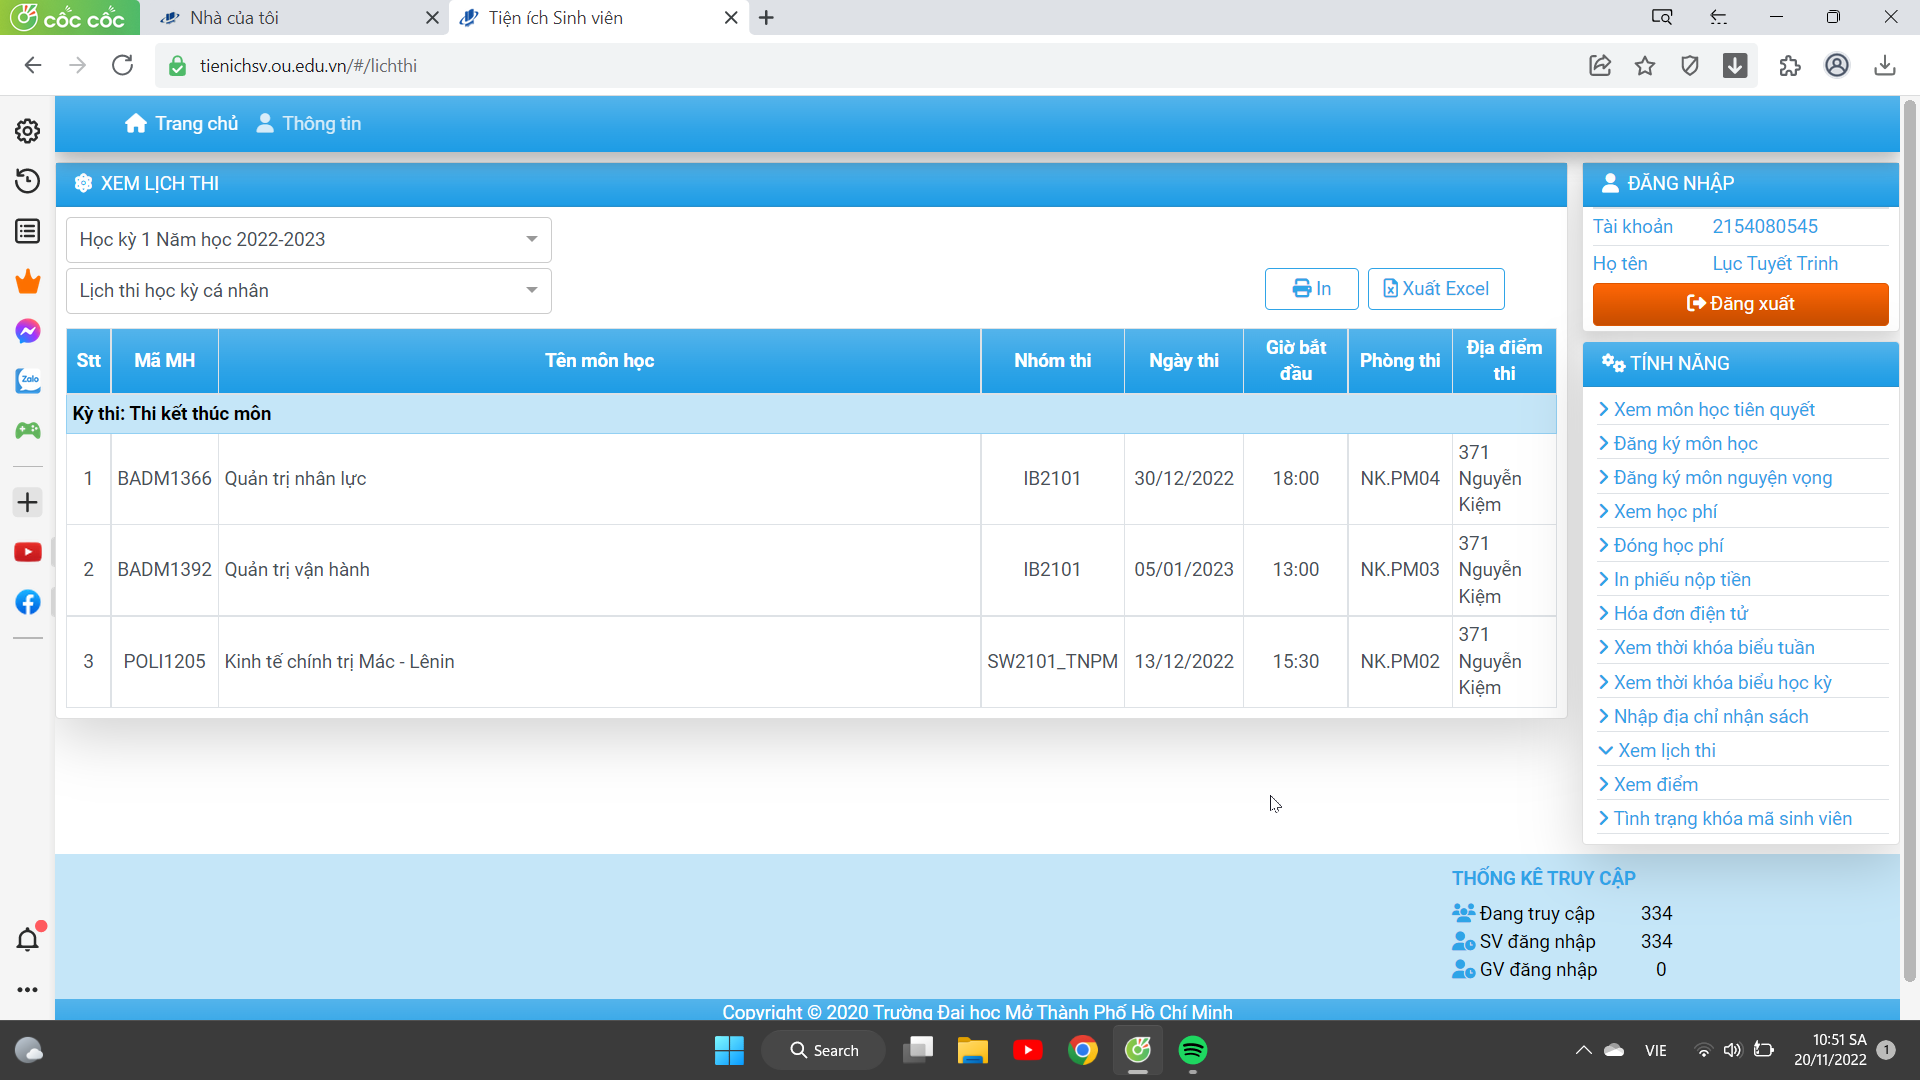Open browsing history in sidebar
Screen dimensions: 1920x1080
pyautogui.click(x=27, y=181)
